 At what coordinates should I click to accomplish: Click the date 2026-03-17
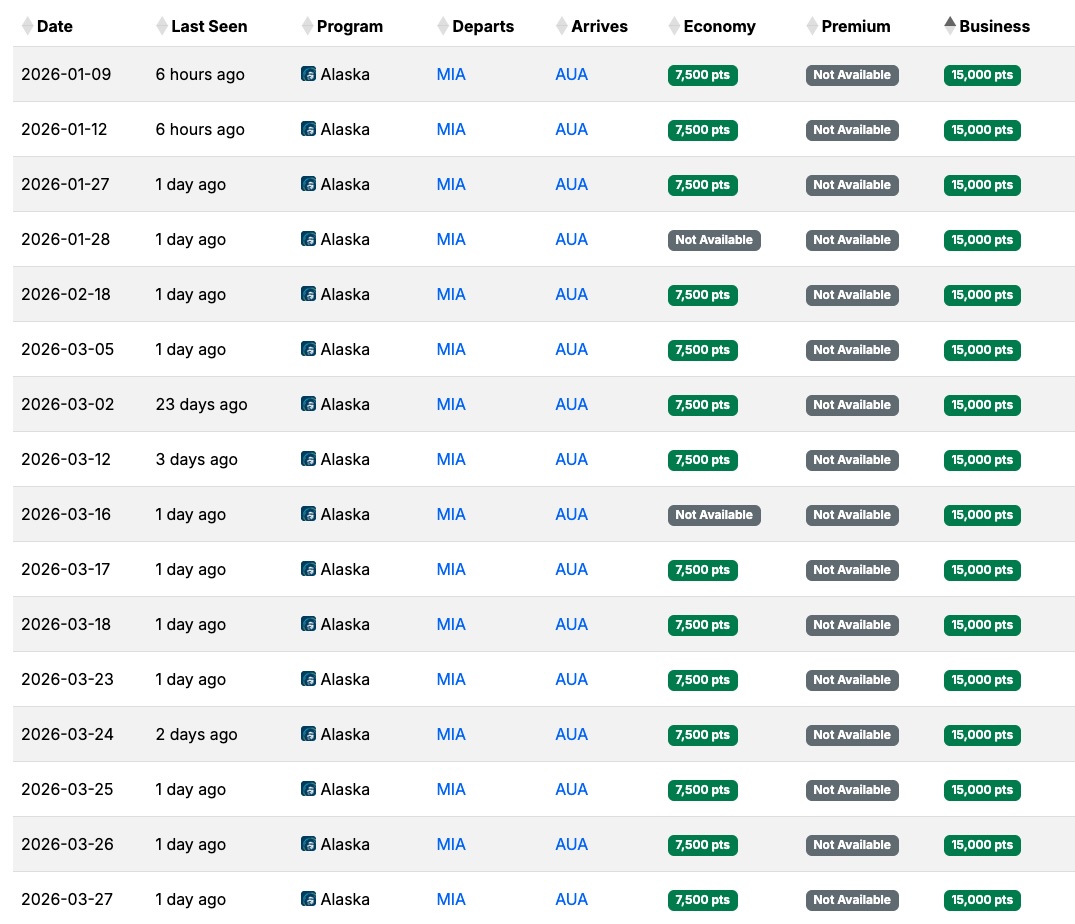[66, 569]
